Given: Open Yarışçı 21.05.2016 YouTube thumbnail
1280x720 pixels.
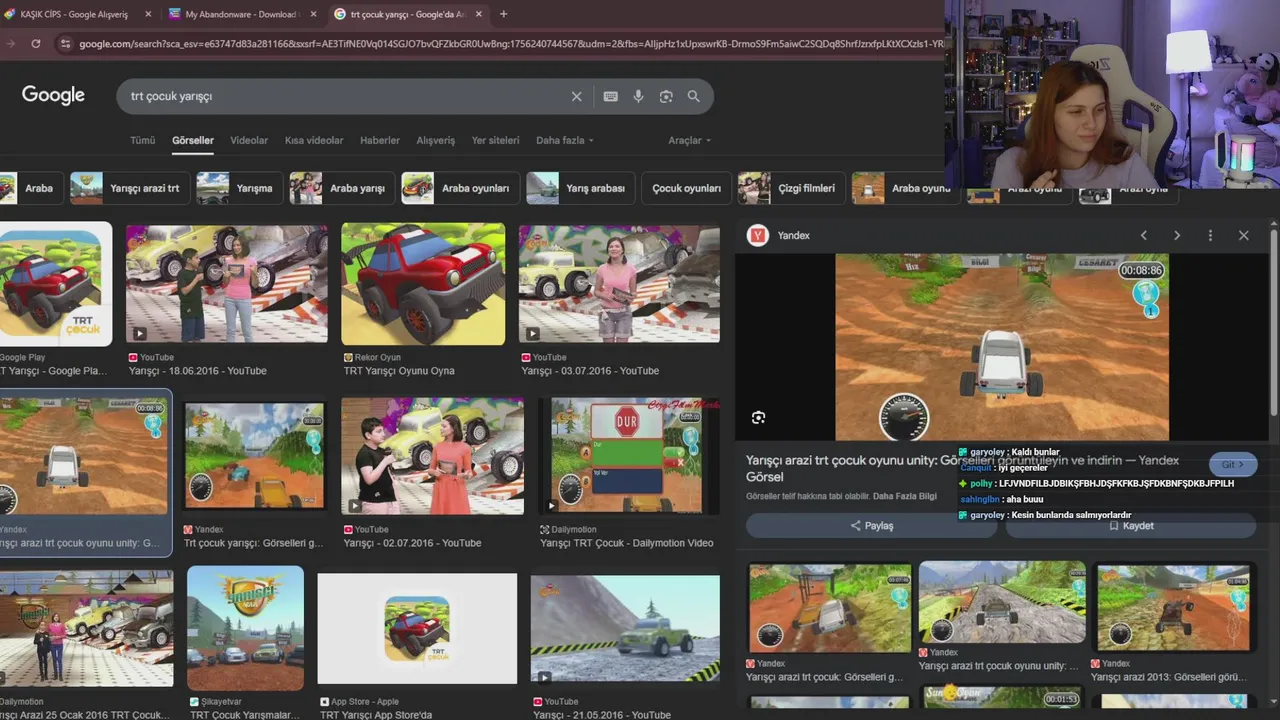Looking at the screenshot, I should [625, 629].
